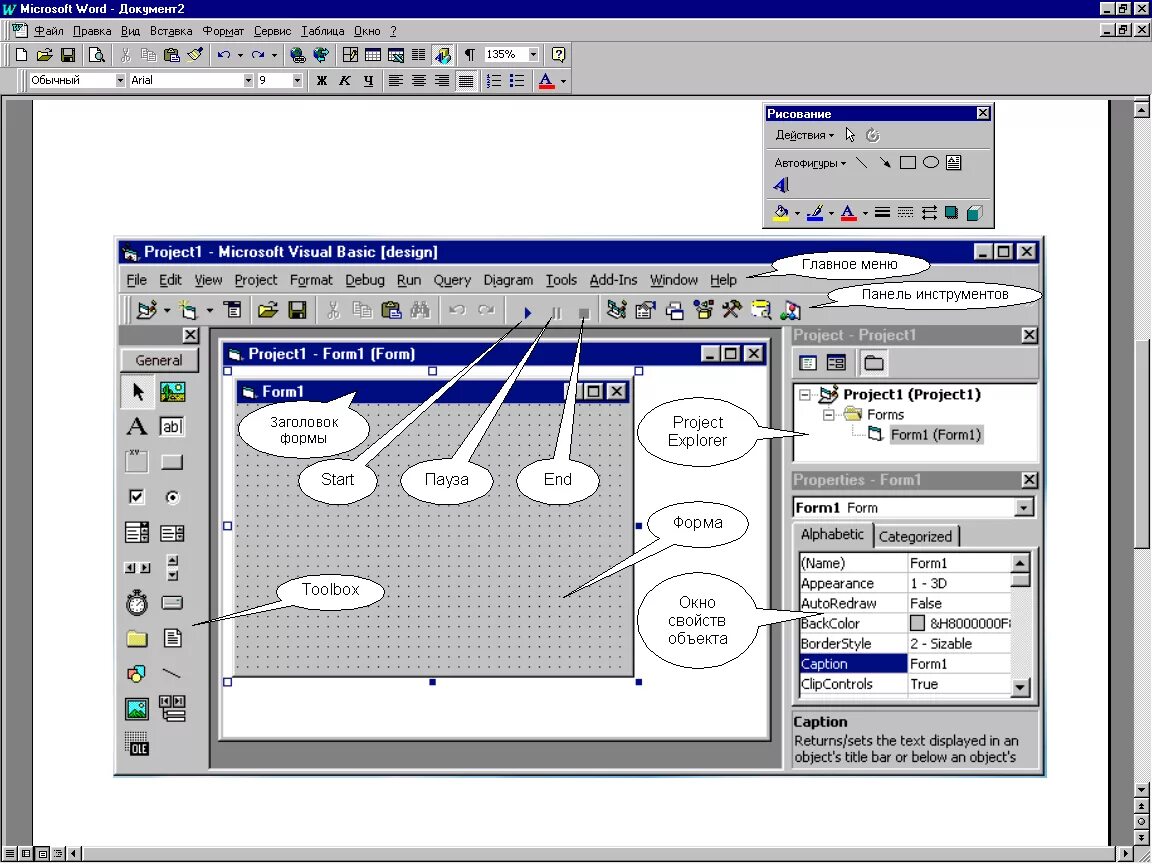Select the arrow line tool in Рисование panel
Screen dimensions: 1152x864
pyautogui.click(x=885, y=162)
